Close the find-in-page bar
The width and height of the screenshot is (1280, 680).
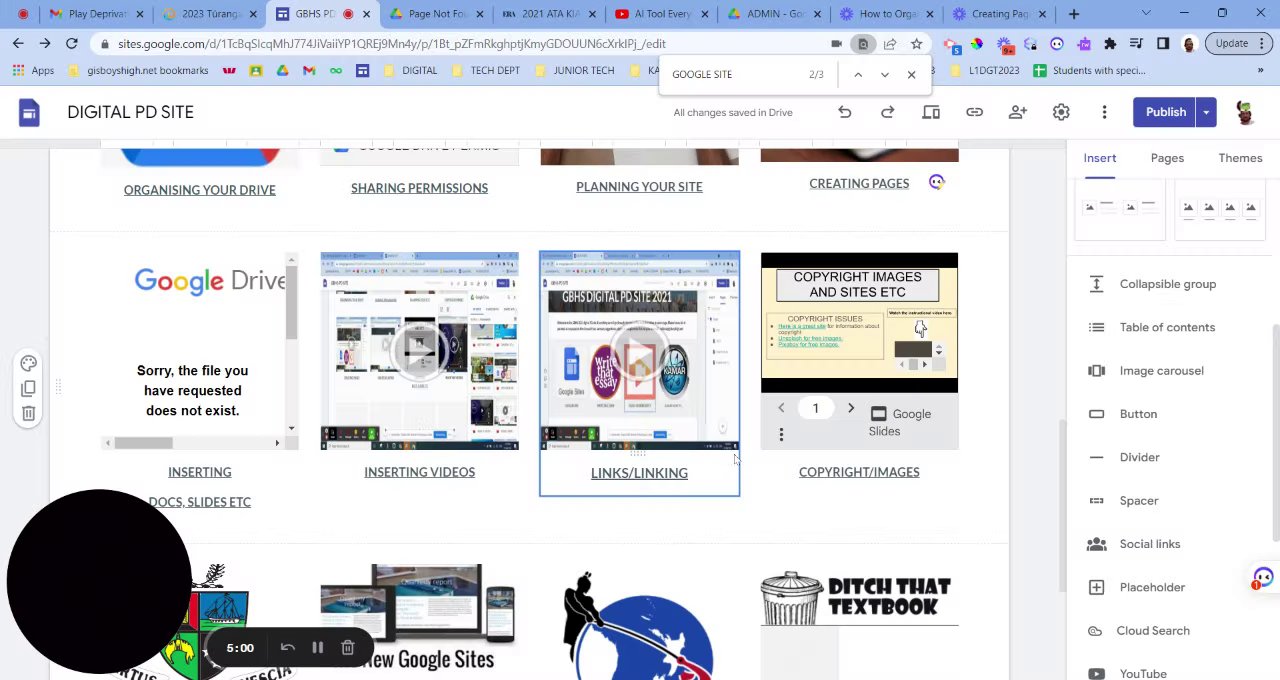pyautogui.click(x=911, y=75)
